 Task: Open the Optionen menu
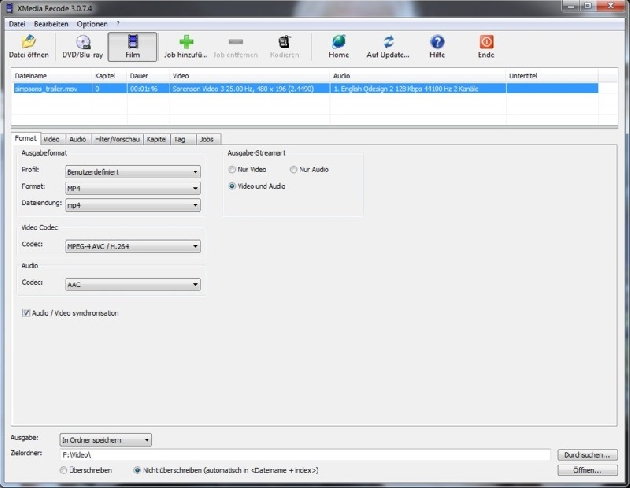(91, 23)
